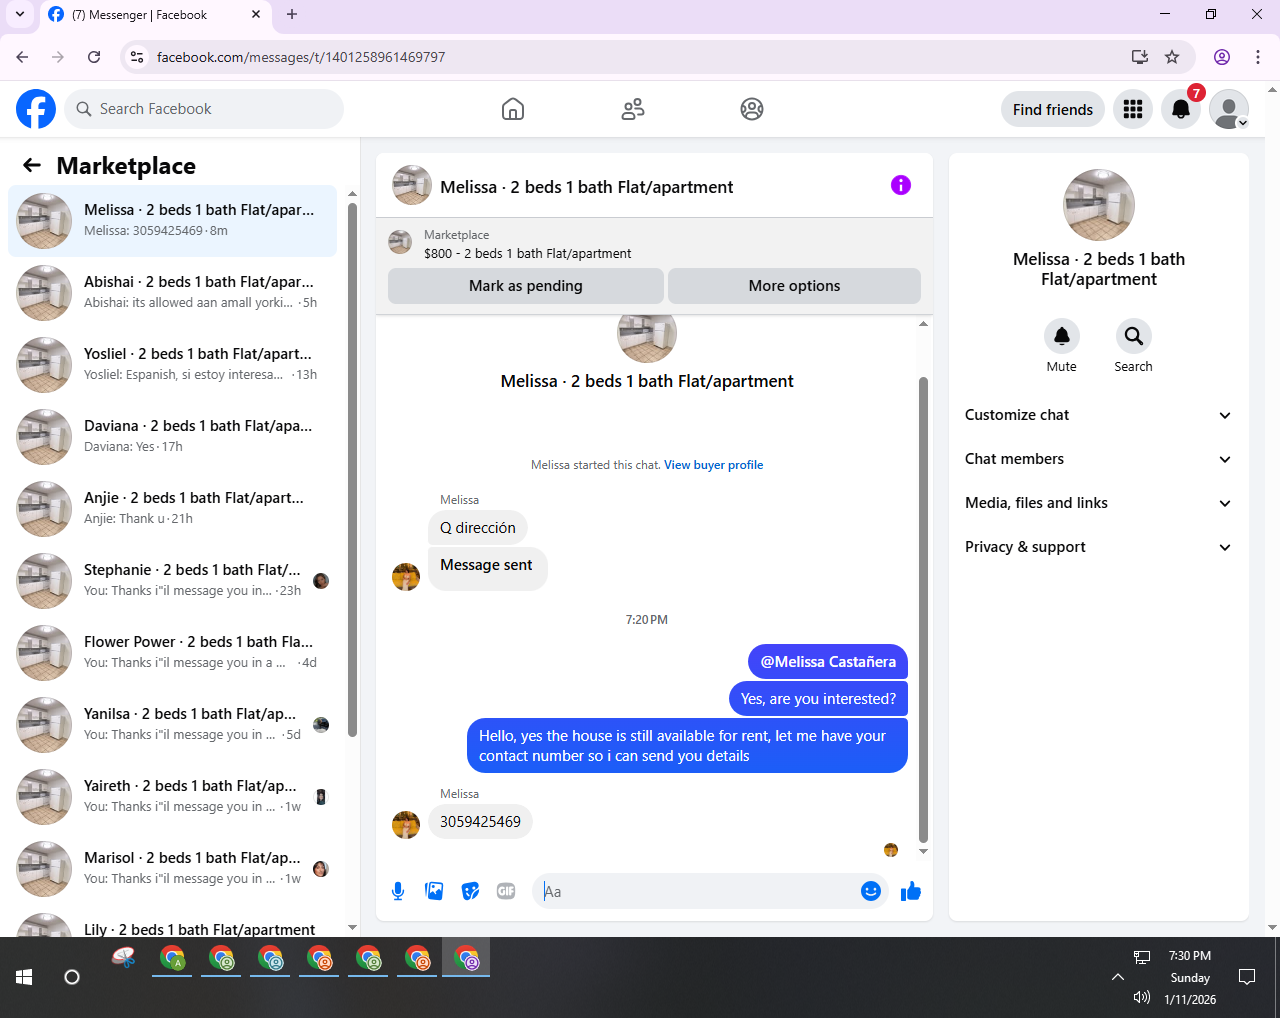Click Mark as pending button

(x=526, y=286)
